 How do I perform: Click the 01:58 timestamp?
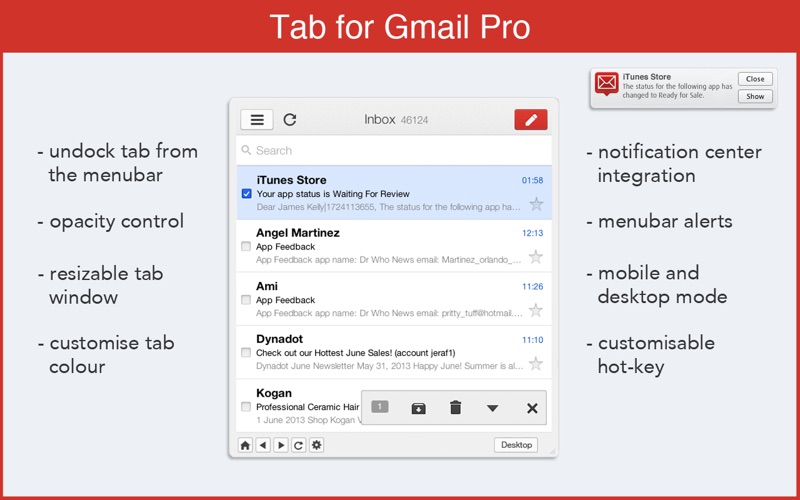click(532, 180)
